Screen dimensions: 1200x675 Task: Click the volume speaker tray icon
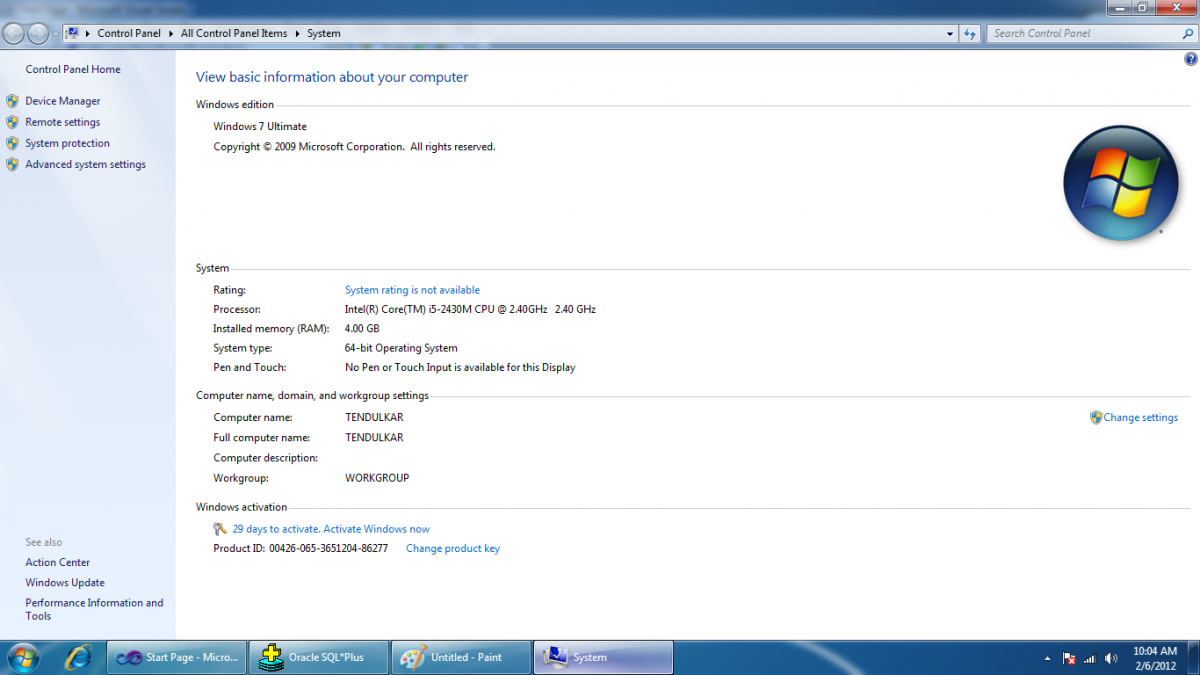(1110, 658)
